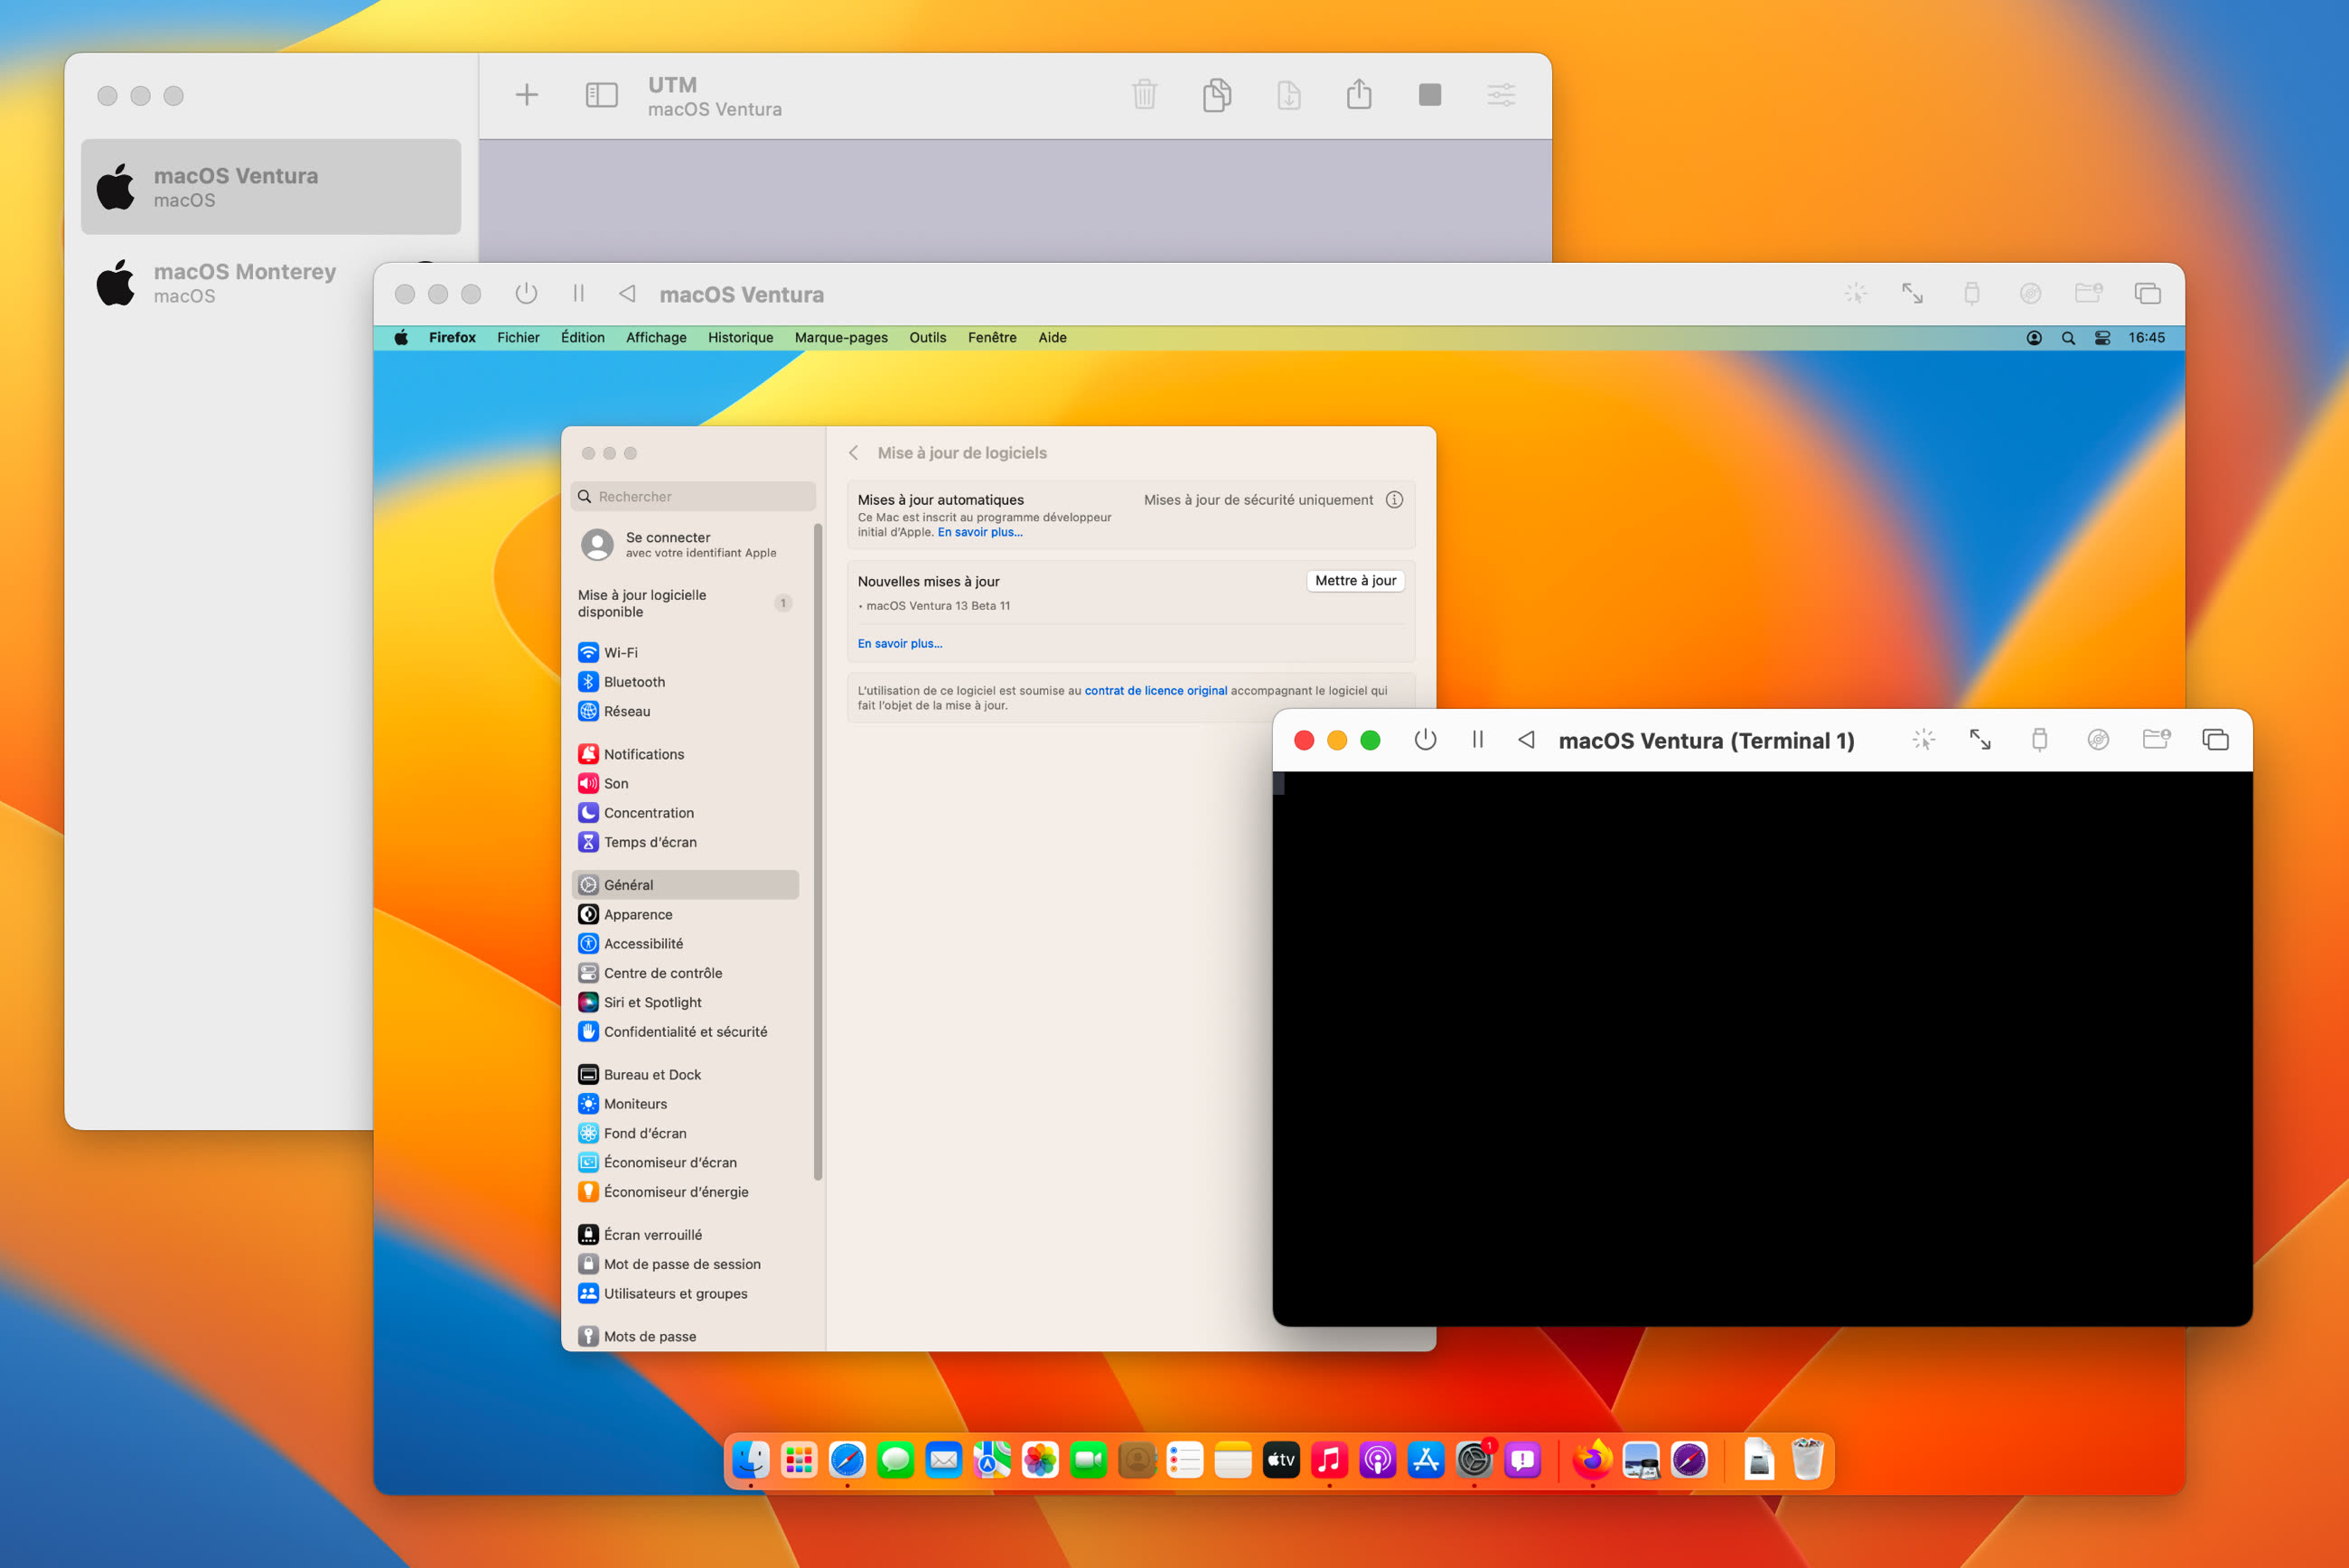Image resolution: width=2349 pixels, height=1568 pixels.
Task: Clone the VM with the duplicate icon
Action: pos(1216,95)
